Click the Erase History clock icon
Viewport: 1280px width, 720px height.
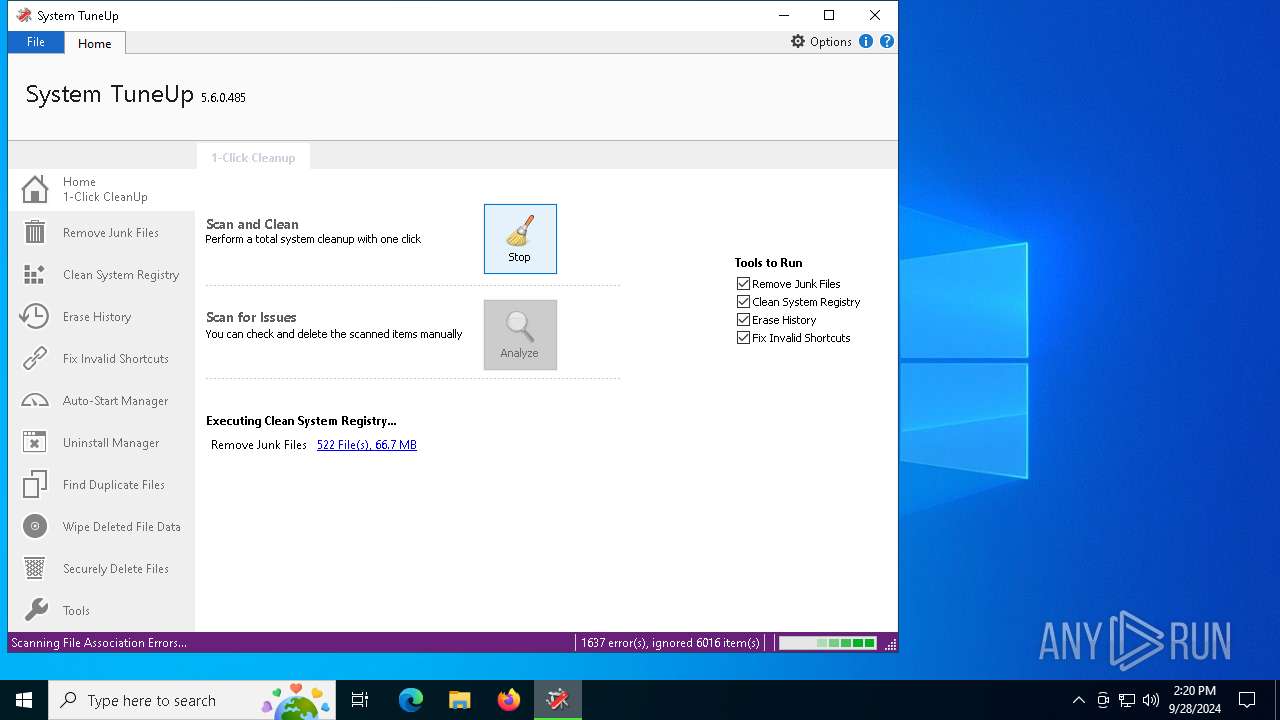click(35, 316)
